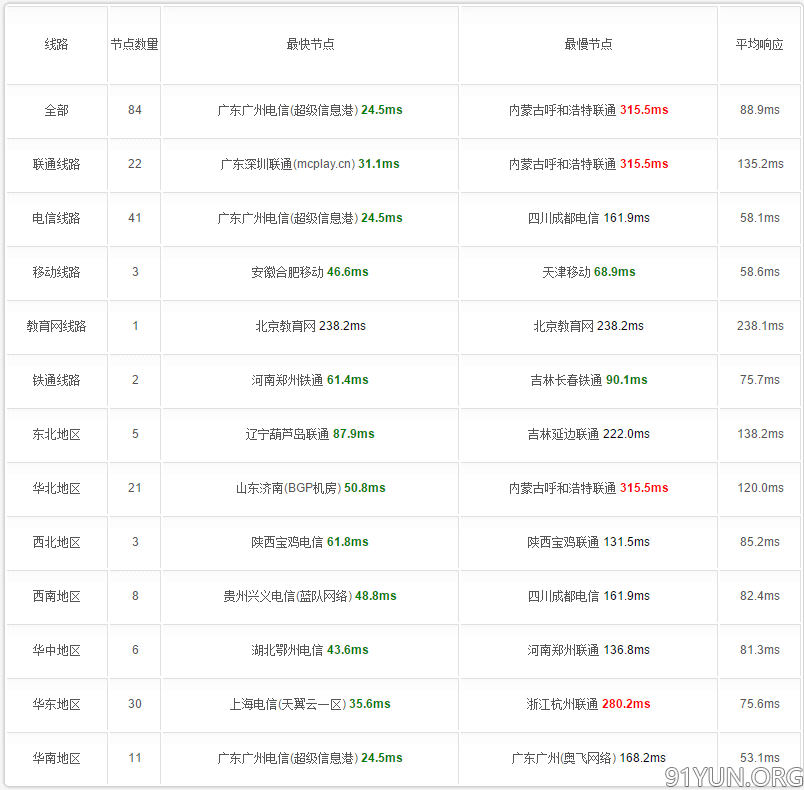Screen dimensions: 804x790
Task: Click node count 2 in 铁通线路 row
Action: 135,380
